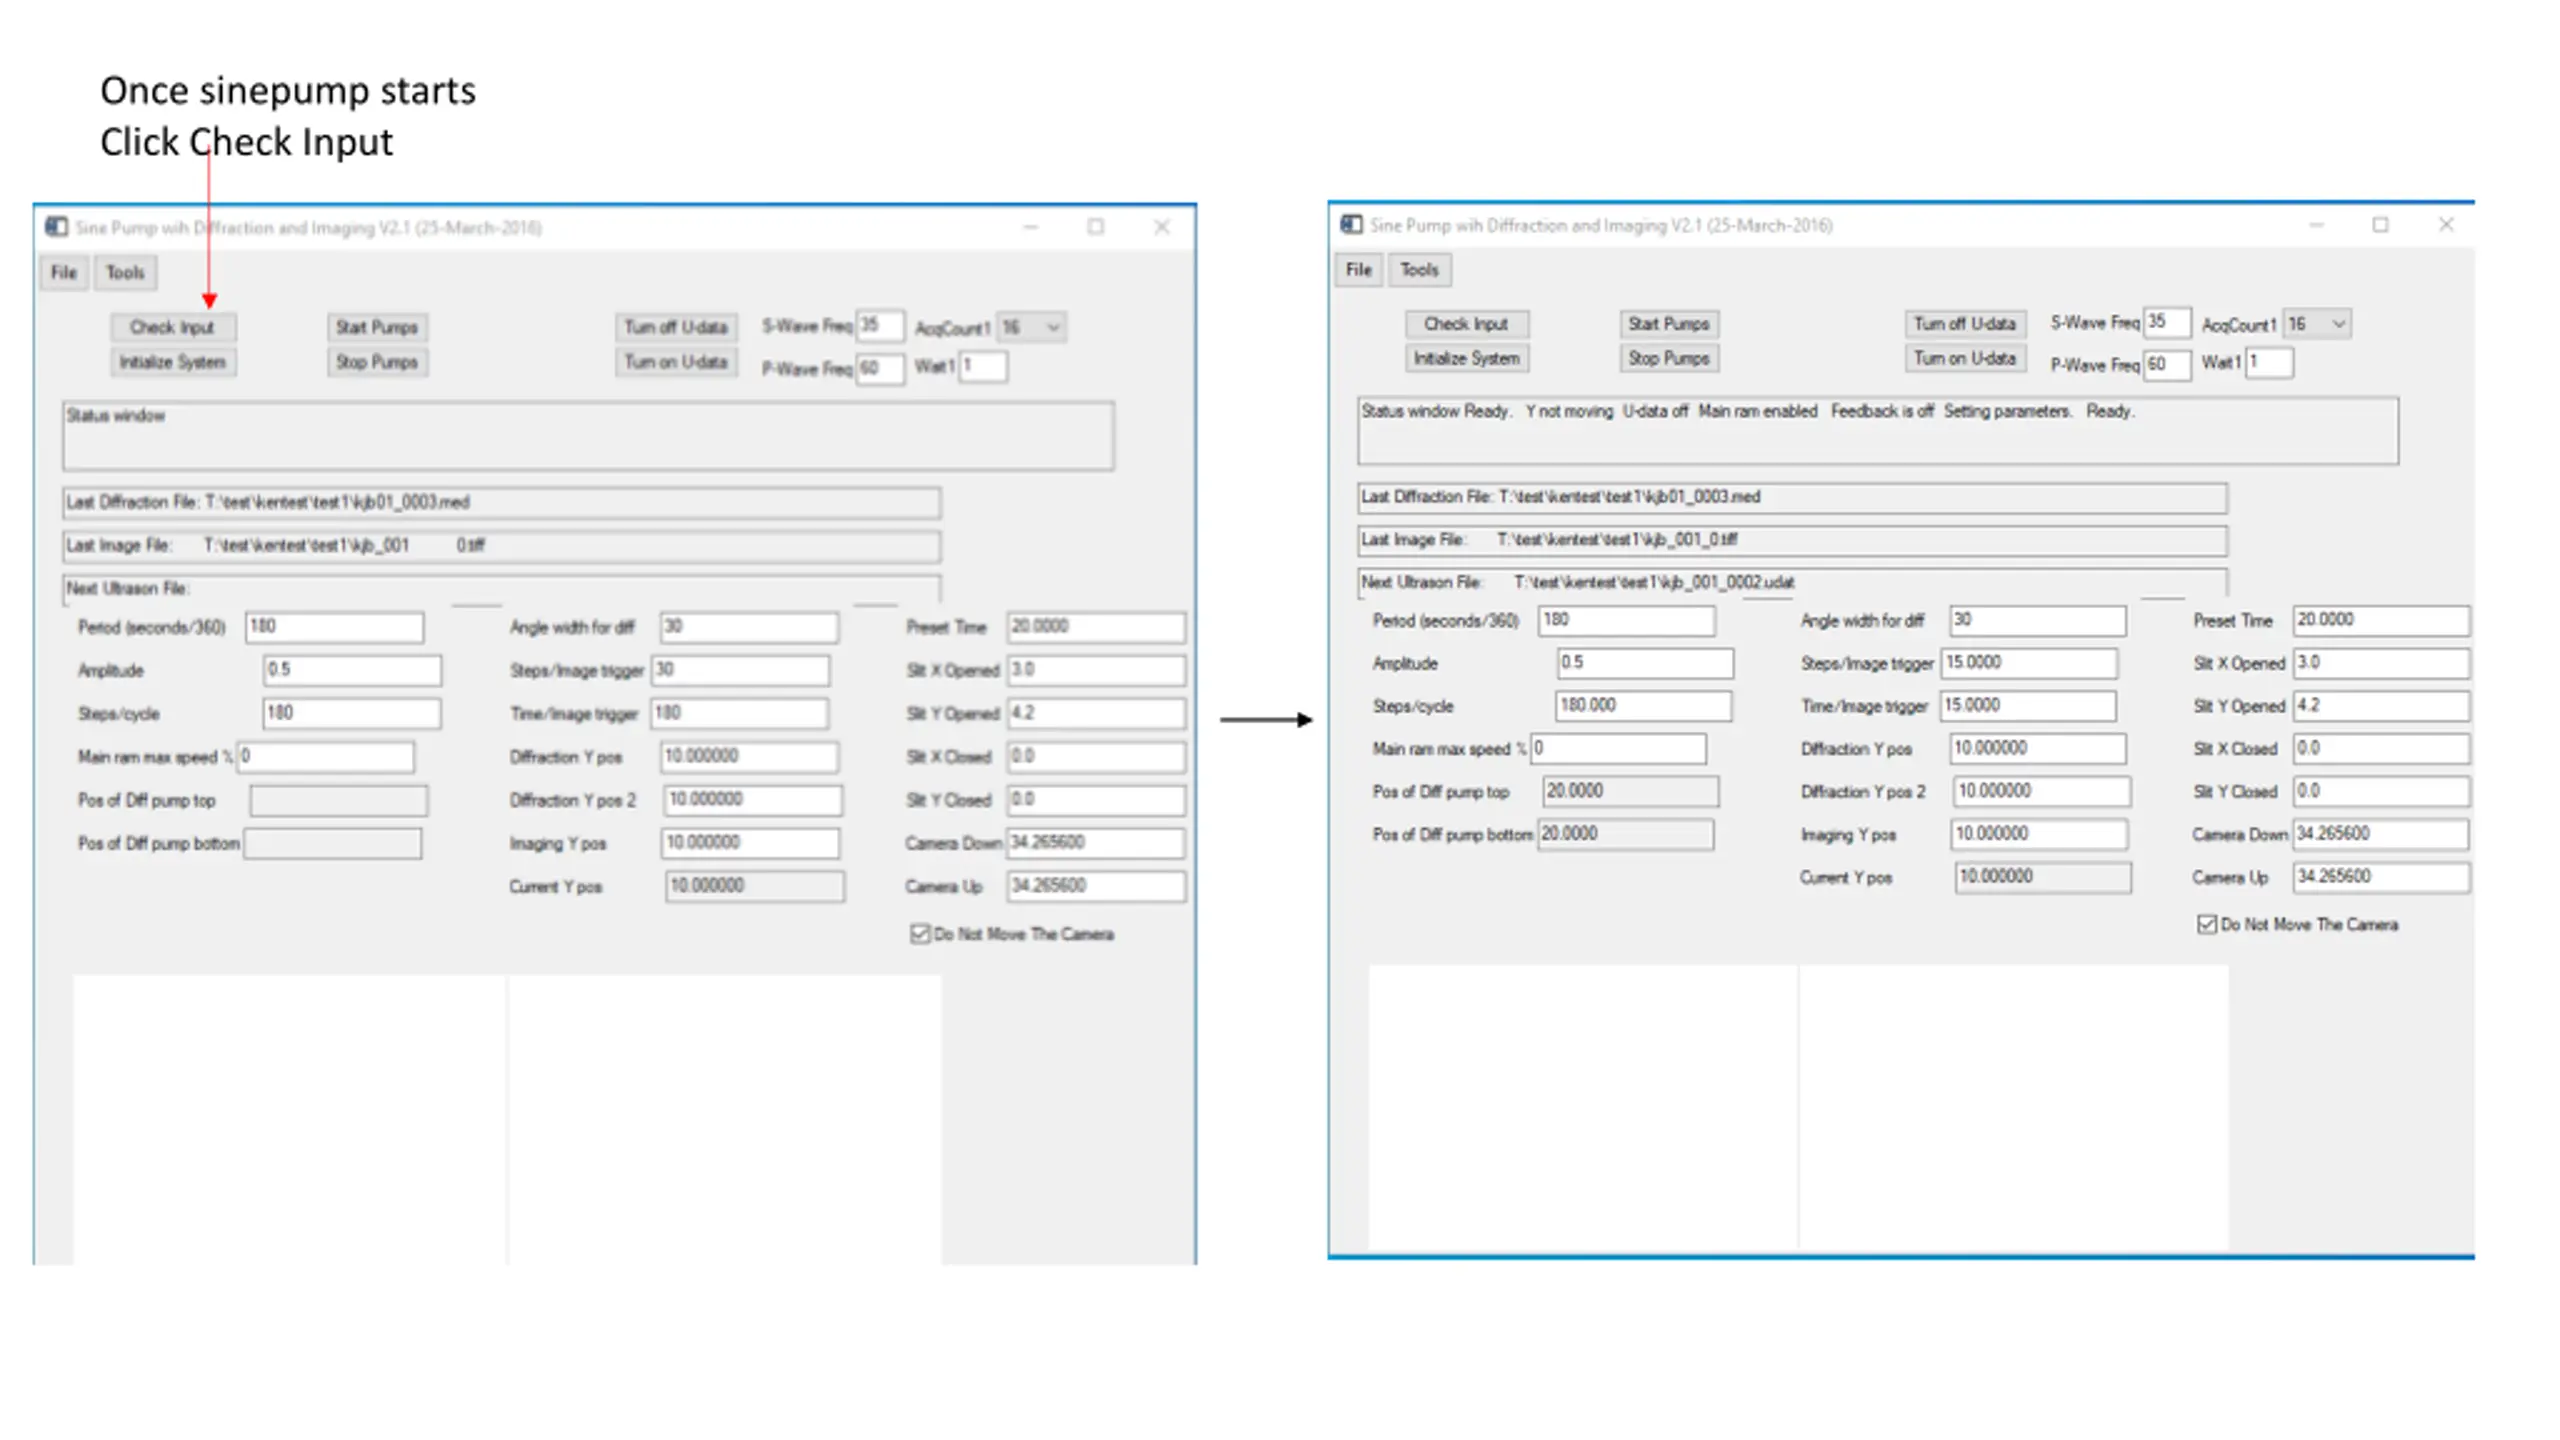Click Period (seconds/360) field in left window
This screenshot has height=1440, width=2560.
pos(334,627)
